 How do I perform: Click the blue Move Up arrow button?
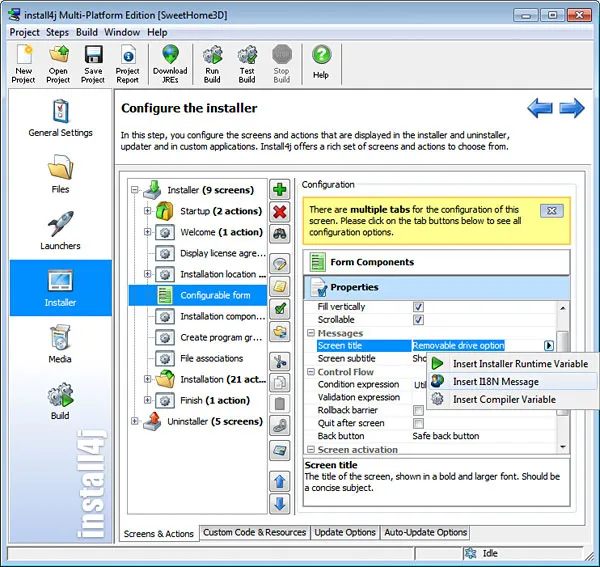pyautogui.click(x=280, y=481)
